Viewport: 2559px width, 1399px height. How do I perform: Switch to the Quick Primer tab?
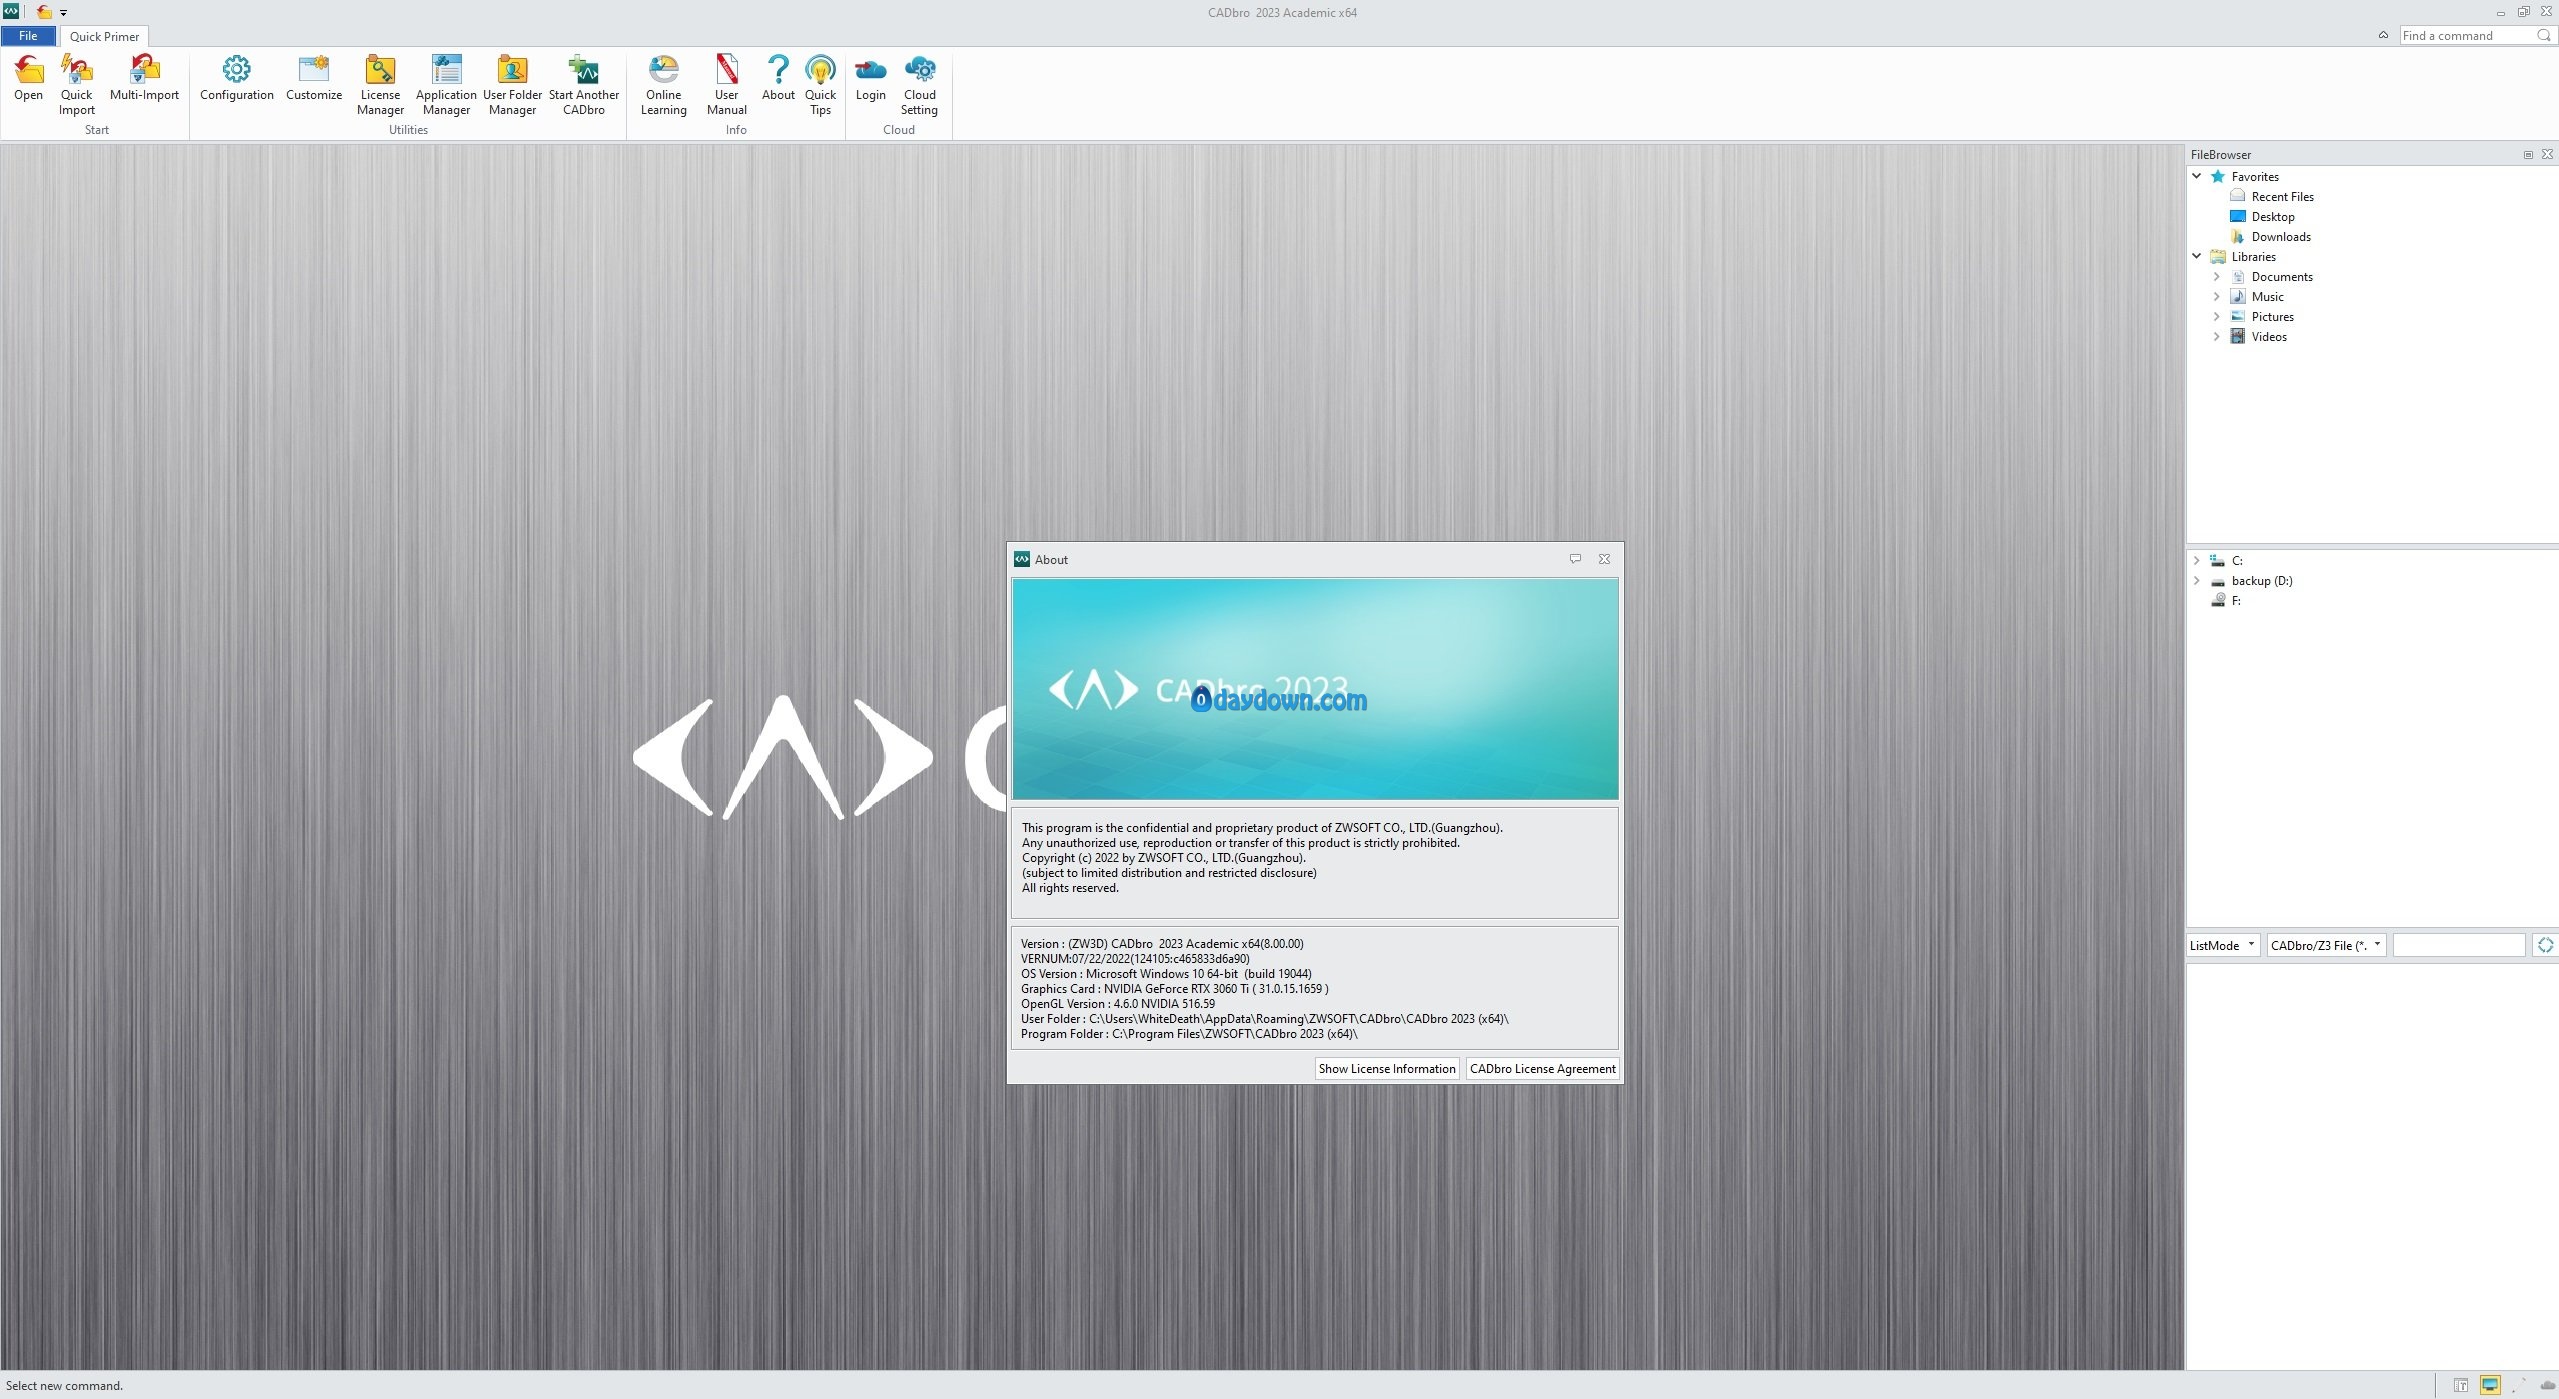coord(104,36)
